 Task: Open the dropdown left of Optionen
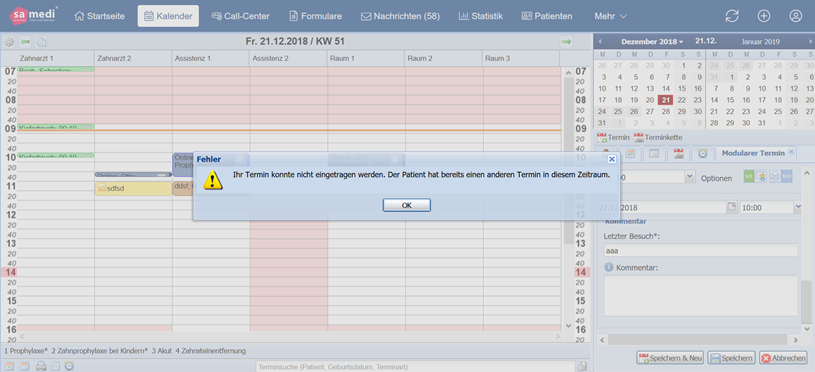(x=690, y=177)
